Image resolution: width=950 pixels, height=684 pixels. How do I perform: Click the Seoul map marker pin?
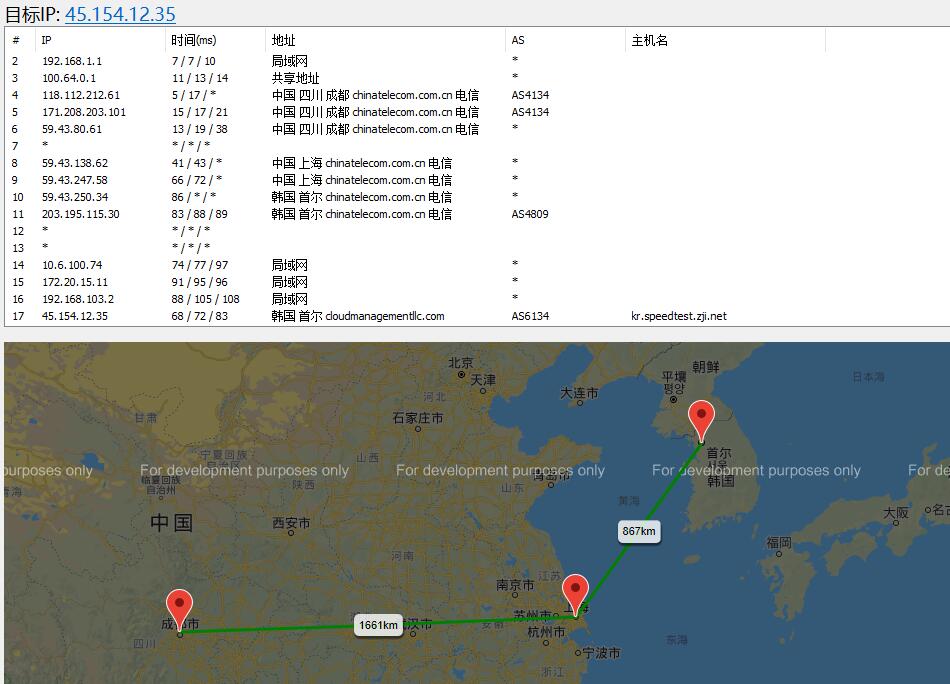tap(701, 420)
